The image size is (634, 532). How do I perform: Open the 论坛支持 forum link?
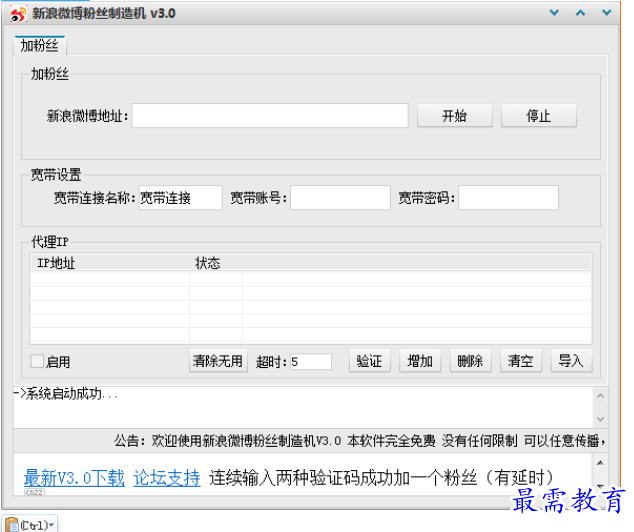167,478
